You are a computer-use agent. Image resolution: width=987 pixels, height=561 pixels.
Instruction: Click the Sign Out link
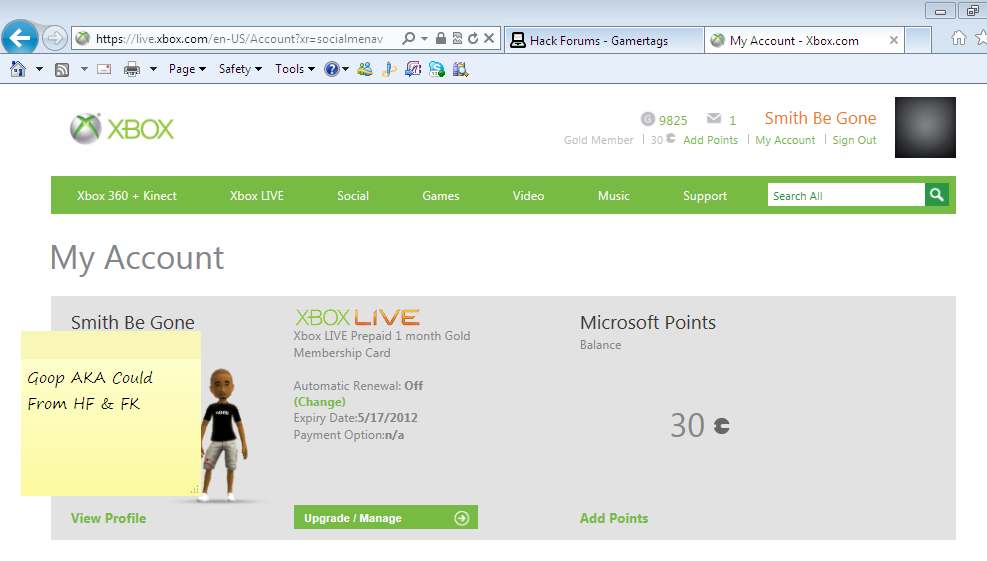point(854,140)
